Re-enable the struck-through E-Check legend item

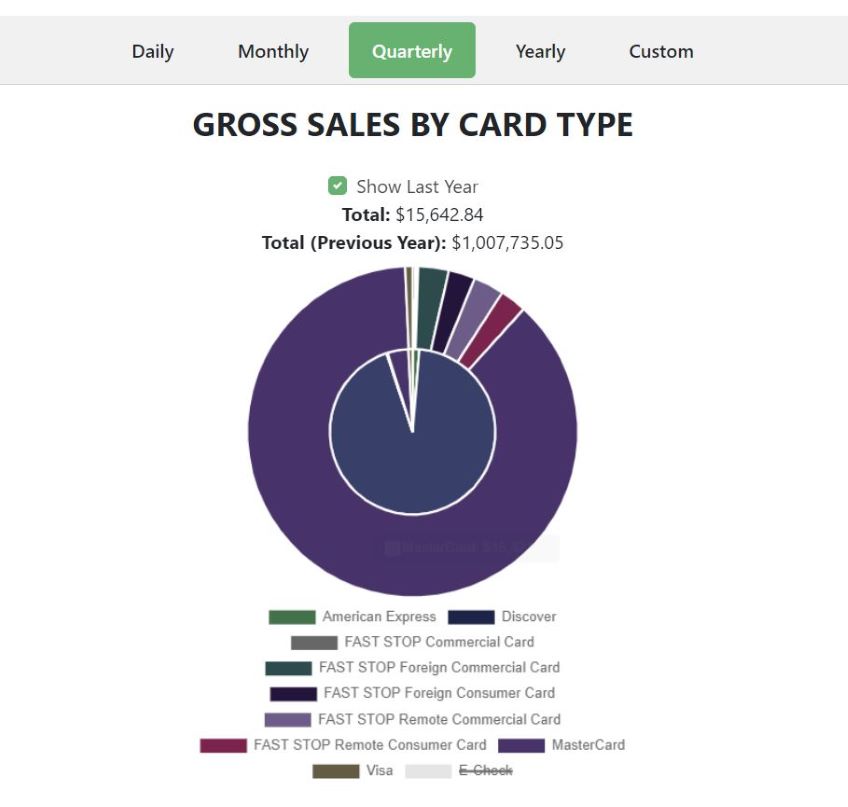click(485, 771)
